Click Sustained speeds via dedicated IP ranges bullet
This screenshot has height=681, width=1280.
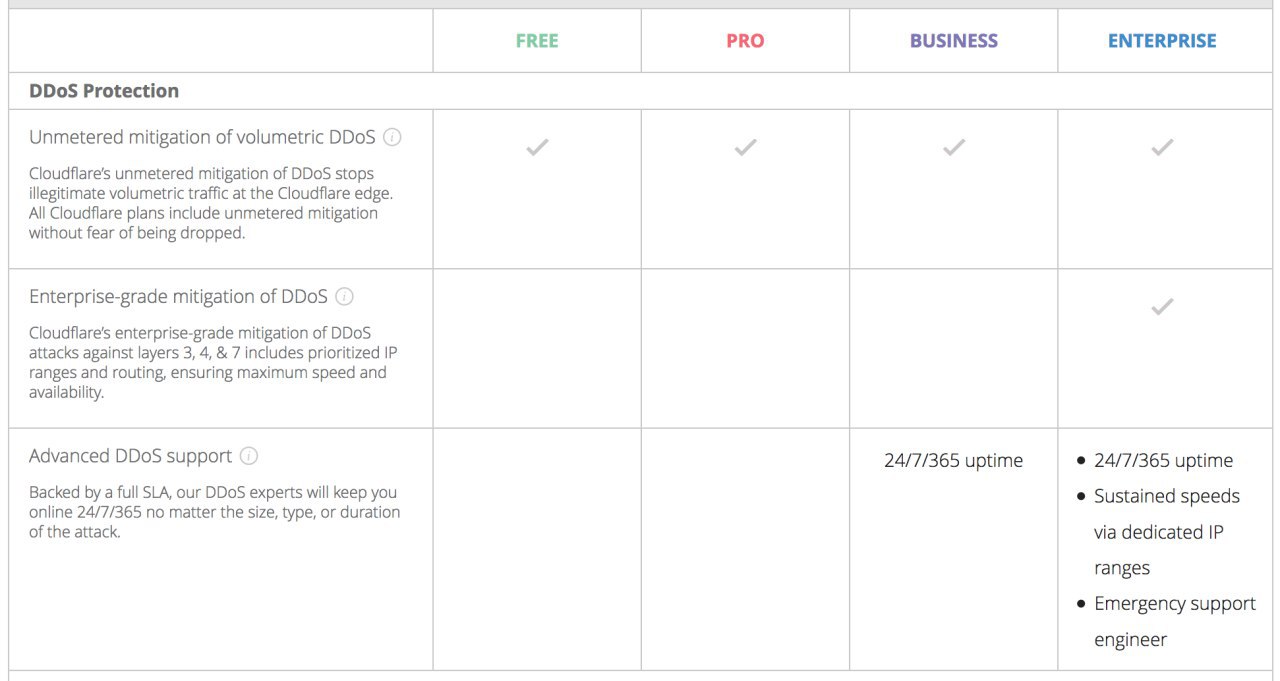1159,532
